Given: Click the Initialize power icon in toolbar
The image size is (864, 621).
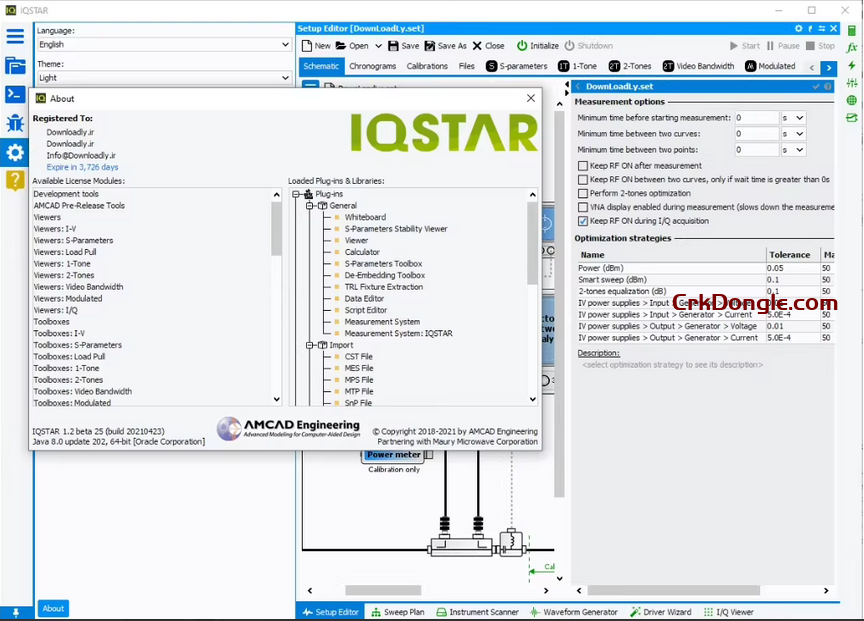Looking at the screenshot, I should coord(521,46).
